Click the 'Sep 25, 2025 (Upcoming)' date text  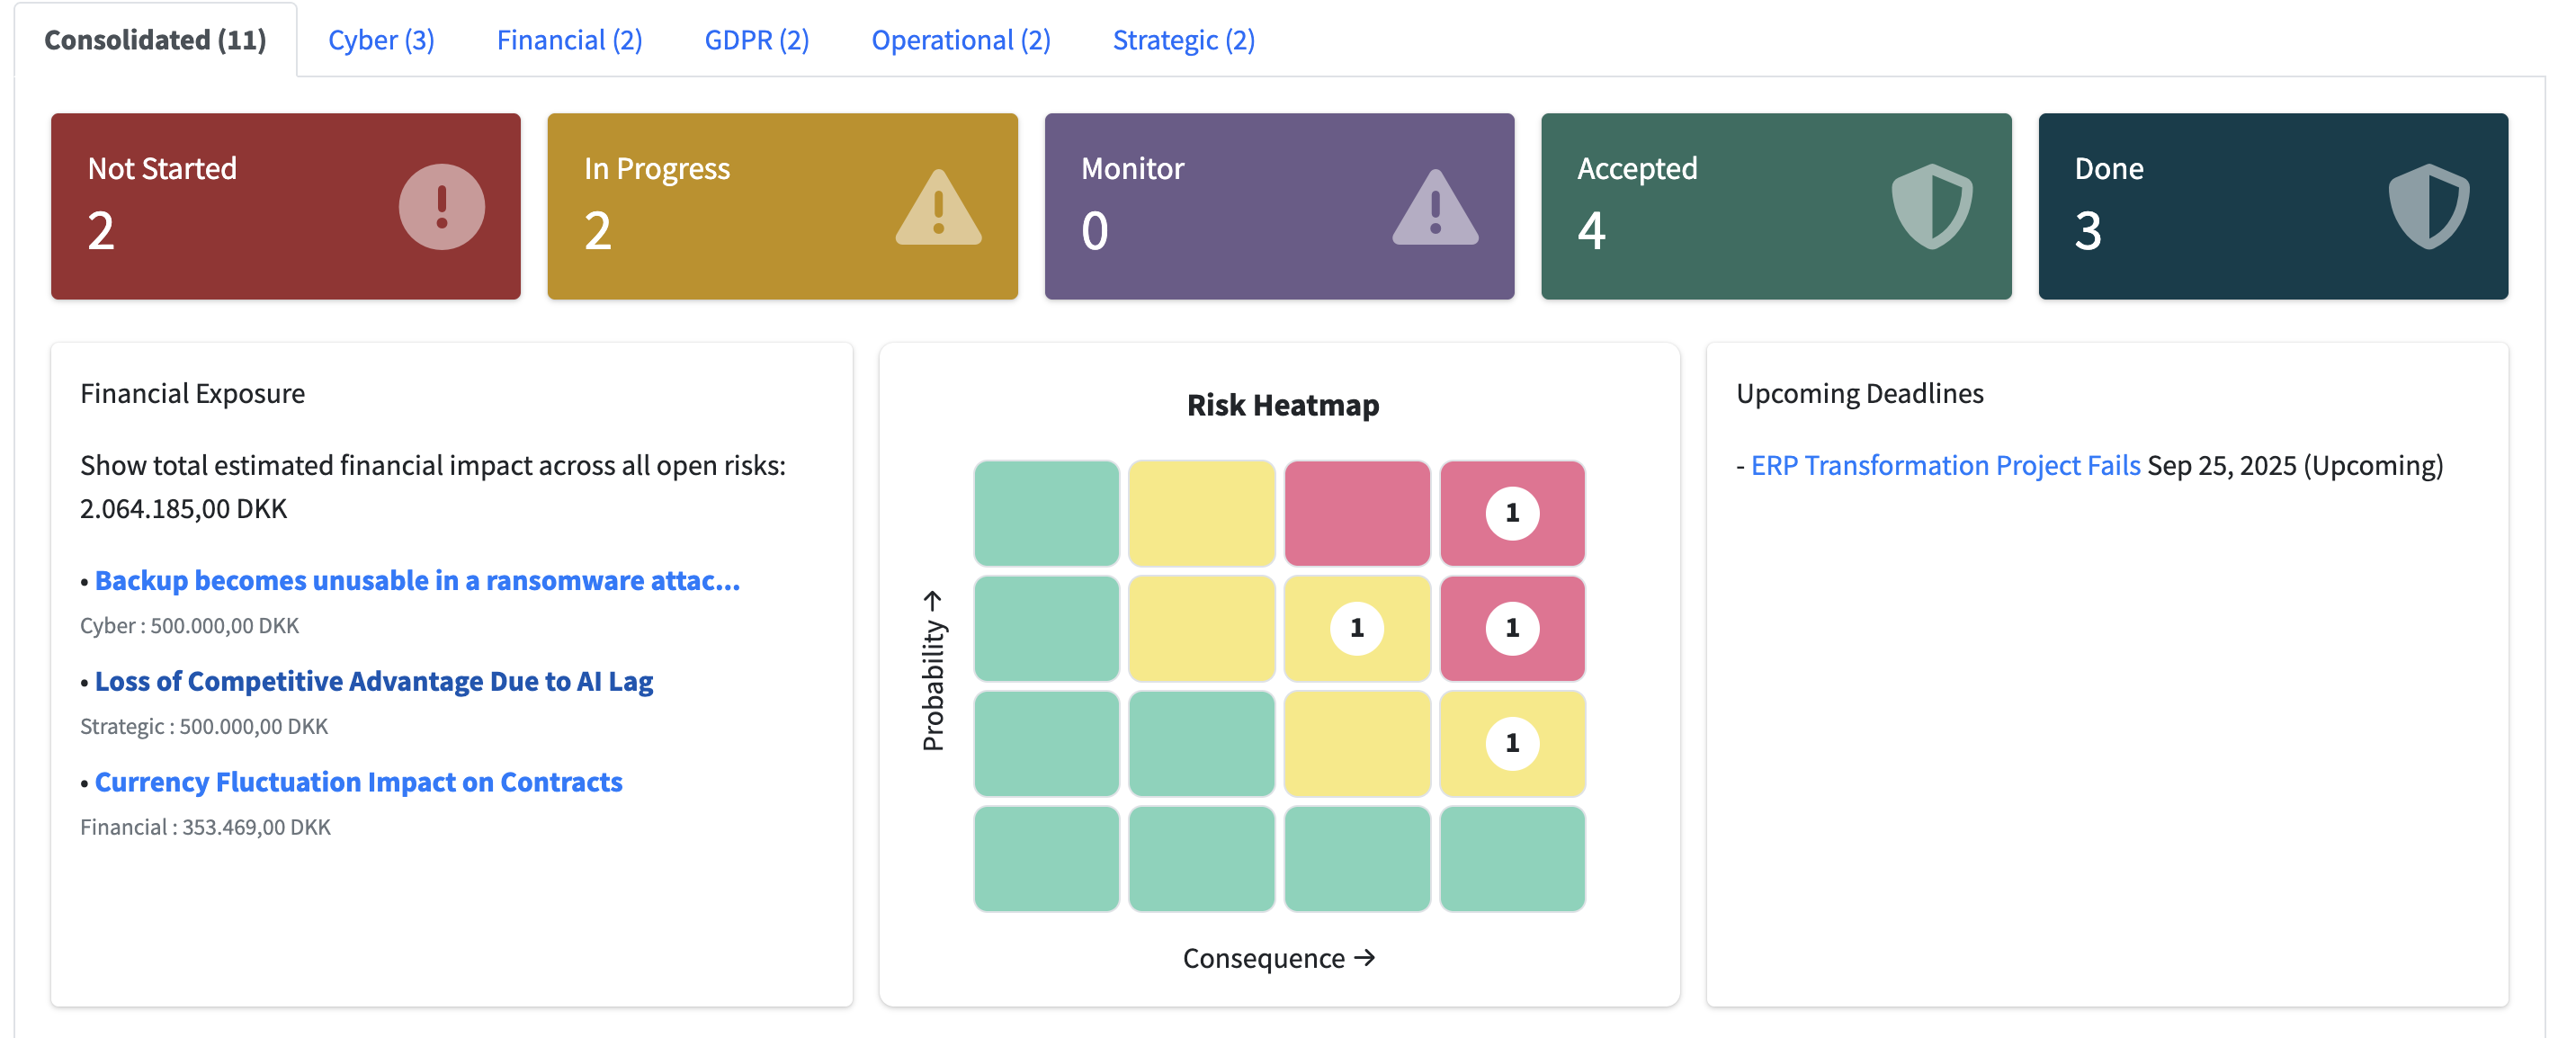point(2295,465)
